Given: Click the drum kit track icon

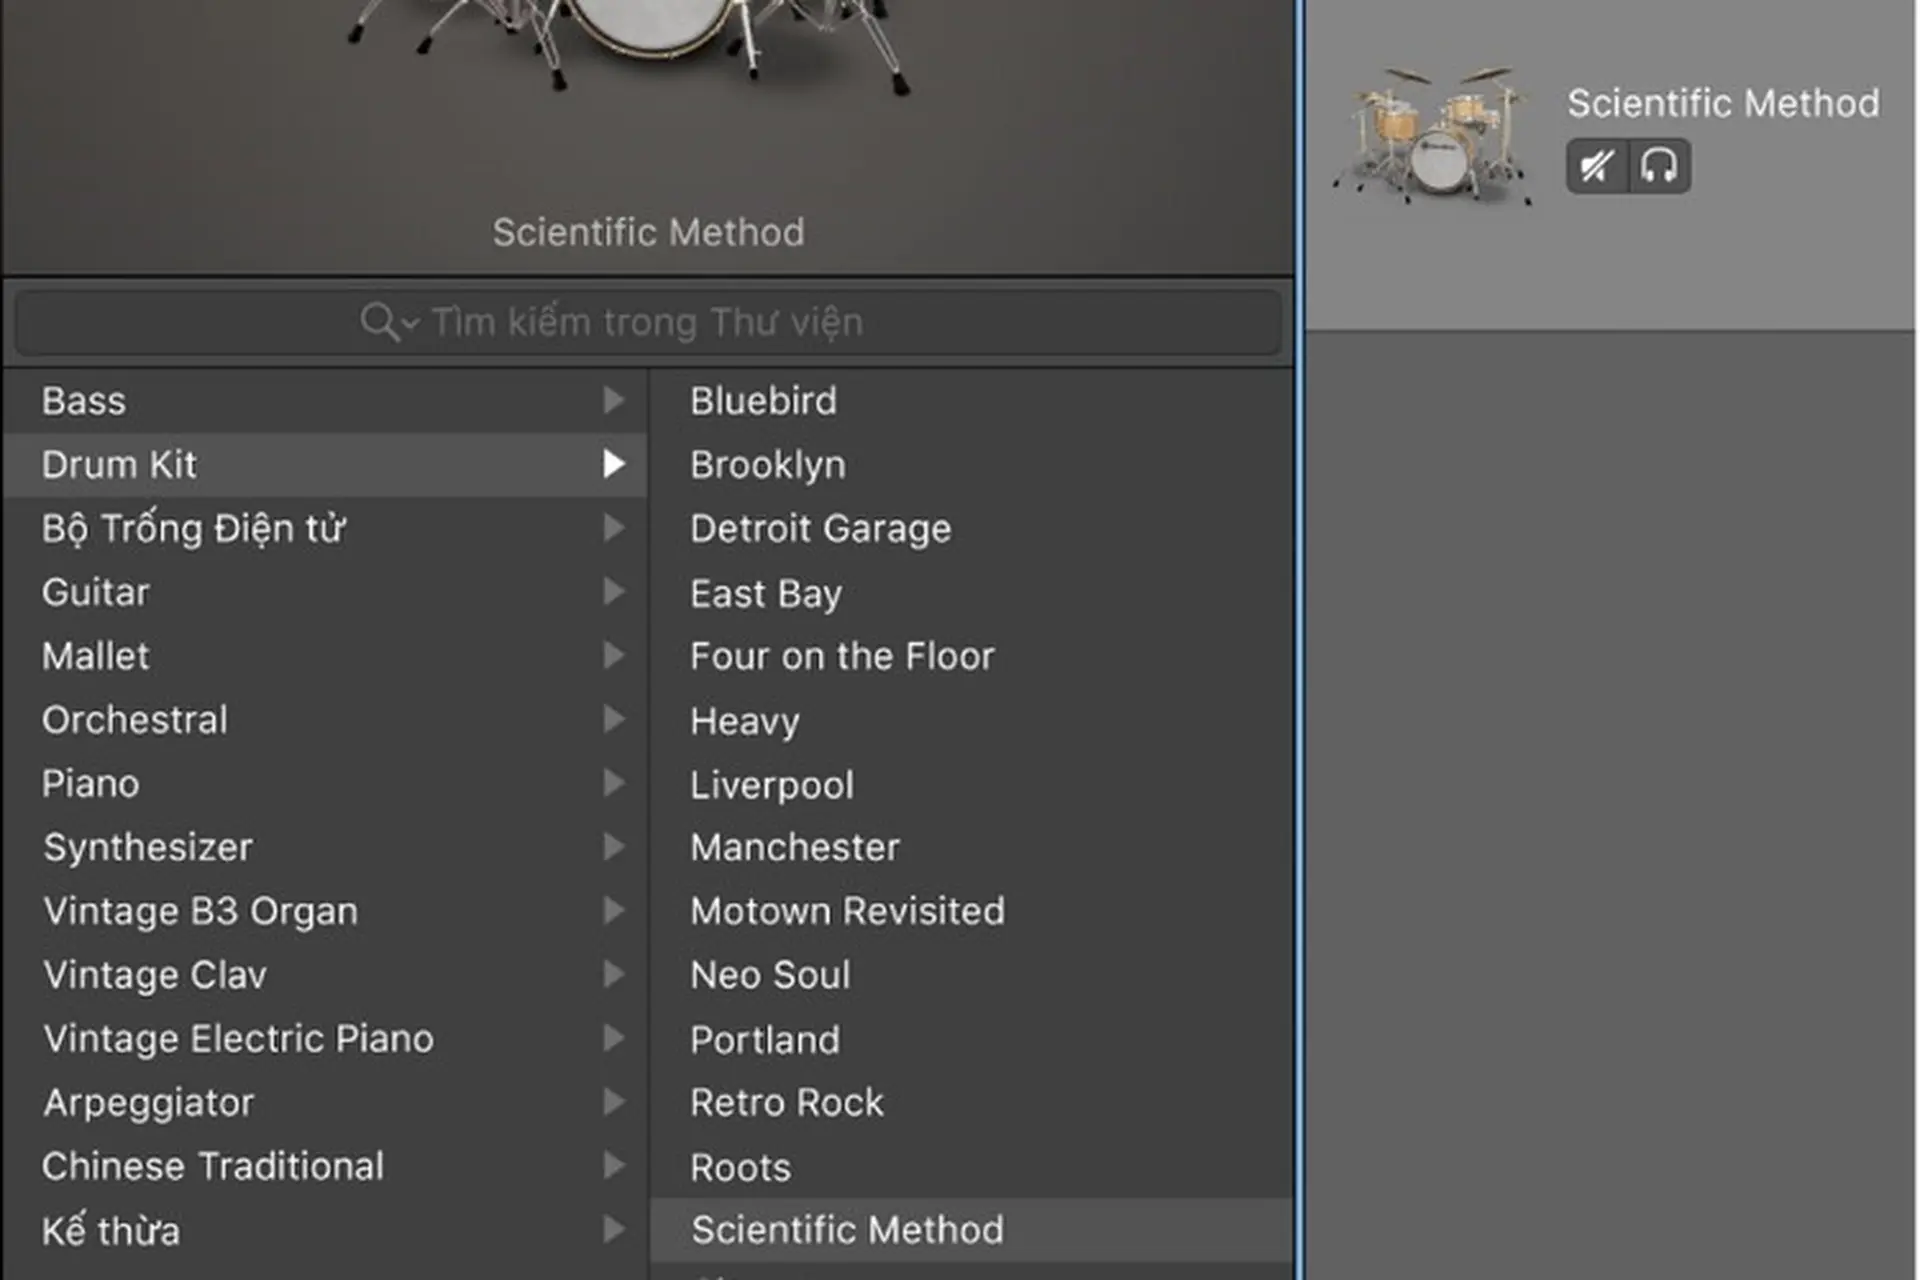Looking at the screenshot, I should click(1433, 135).
